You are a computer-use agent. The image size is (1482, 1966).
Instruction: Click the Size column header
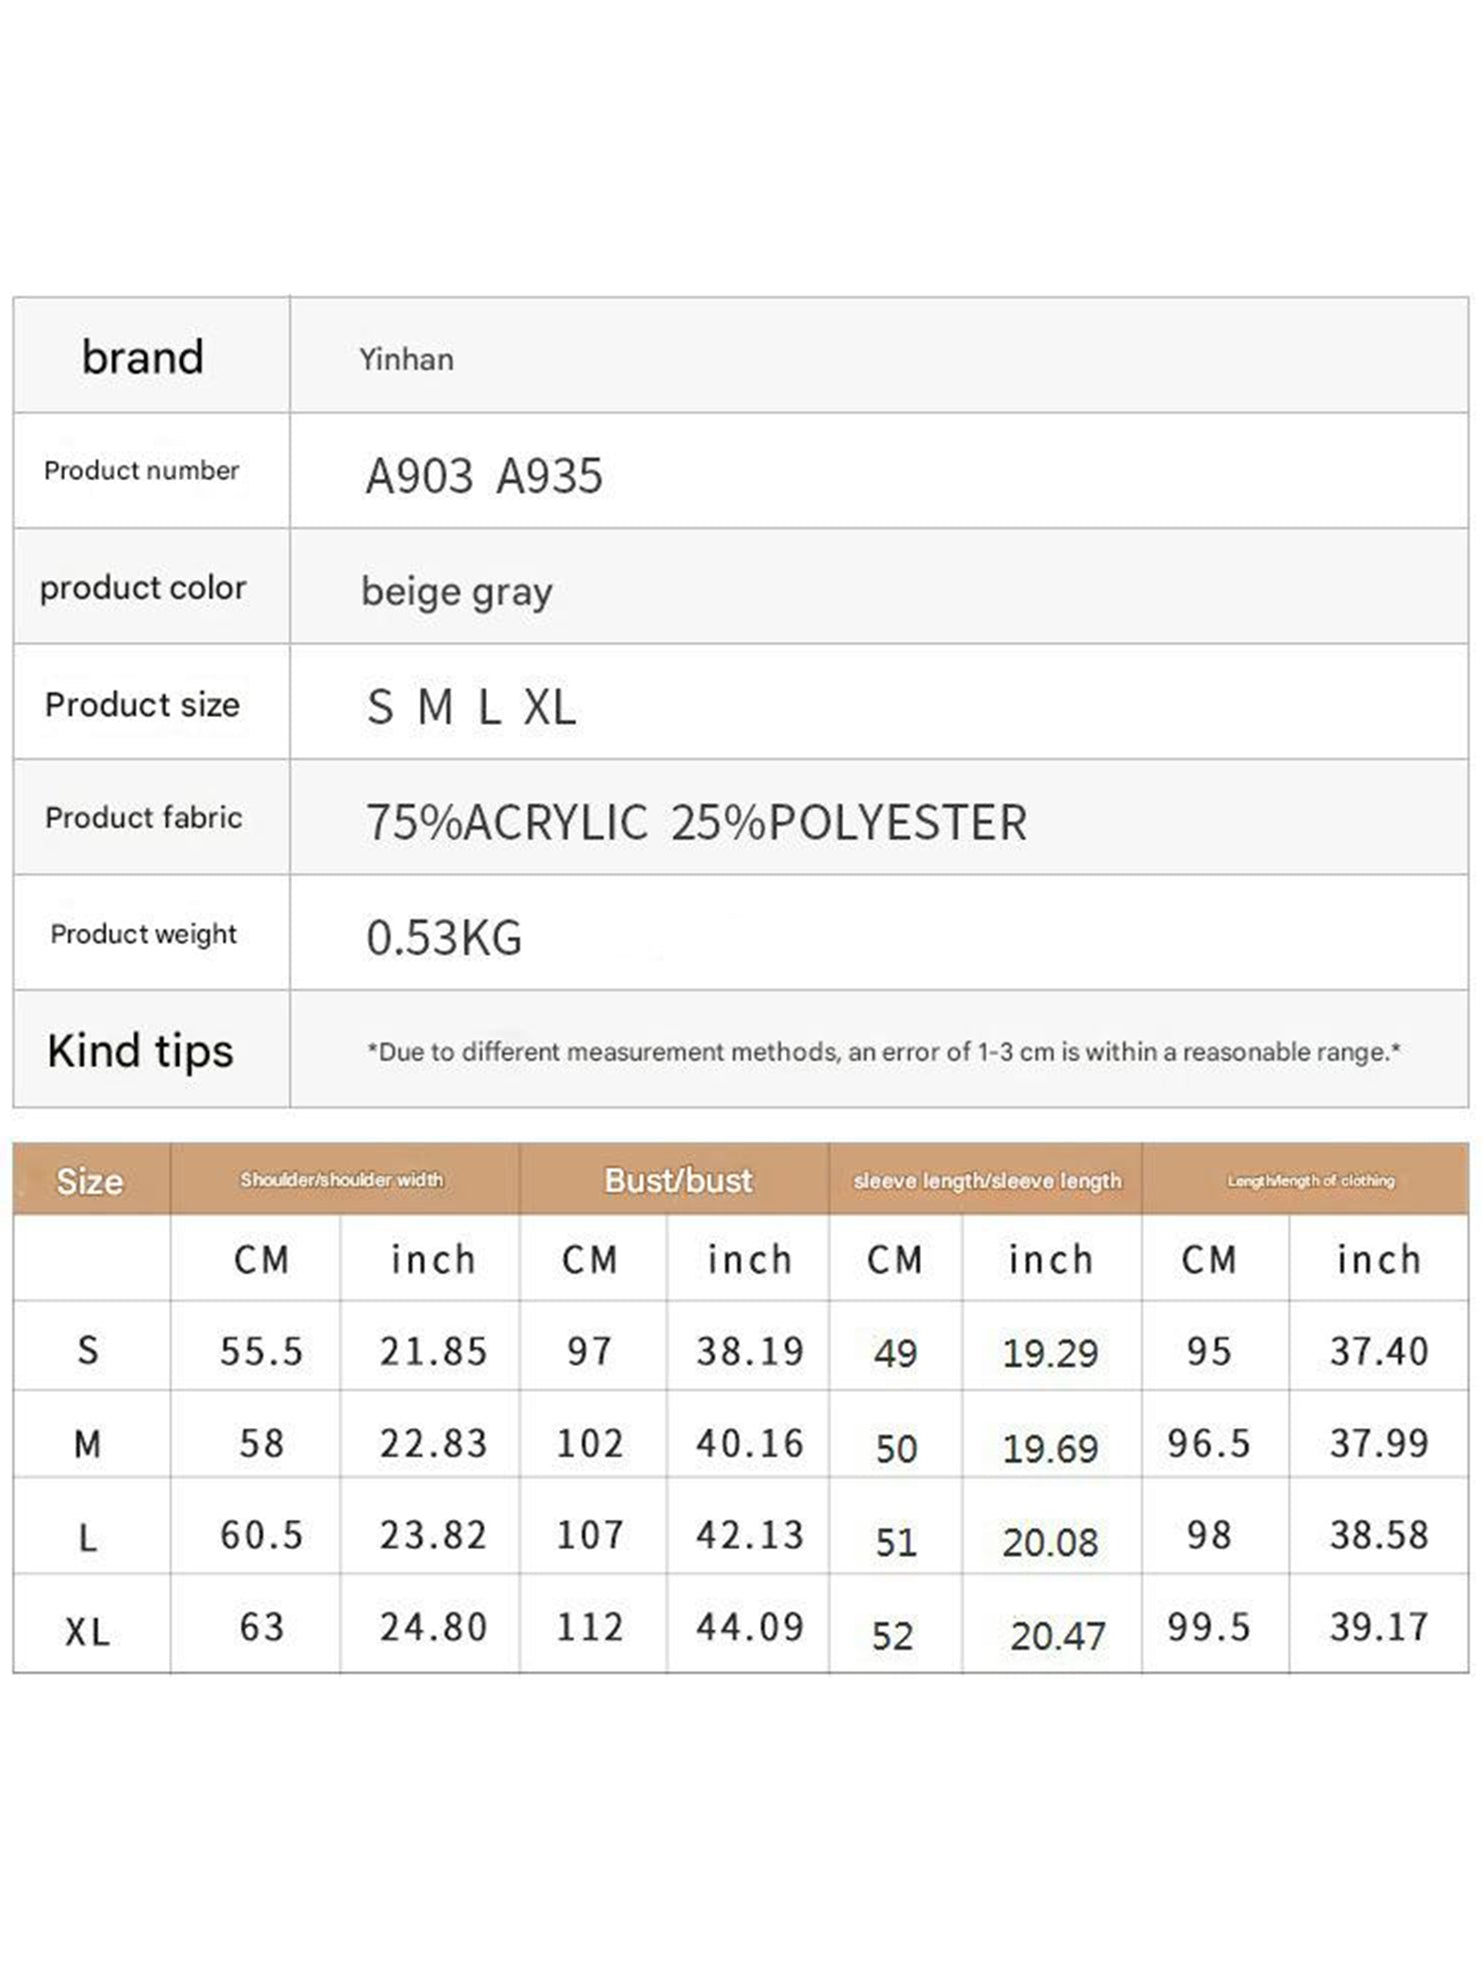tap(90, 1181)
